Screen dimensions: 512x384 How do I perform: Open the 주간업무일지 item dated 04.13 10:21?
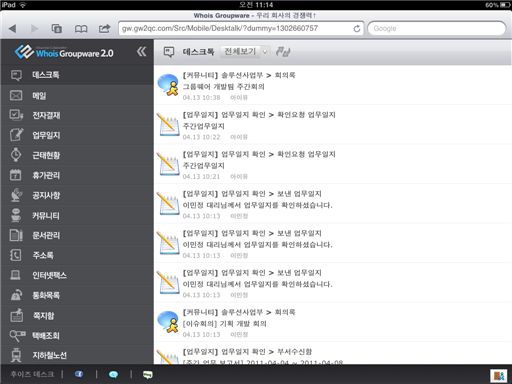[x=333, y=164]
